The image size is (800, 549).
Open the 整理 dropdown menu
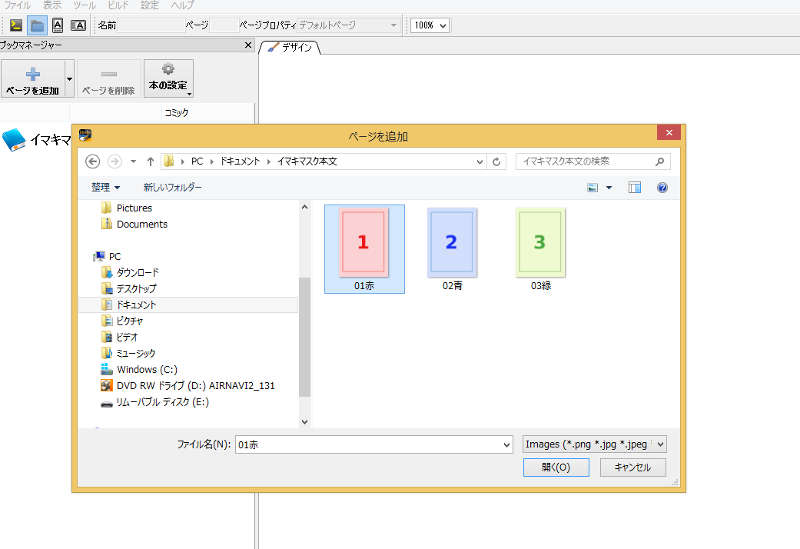click(x=106, y=187)
